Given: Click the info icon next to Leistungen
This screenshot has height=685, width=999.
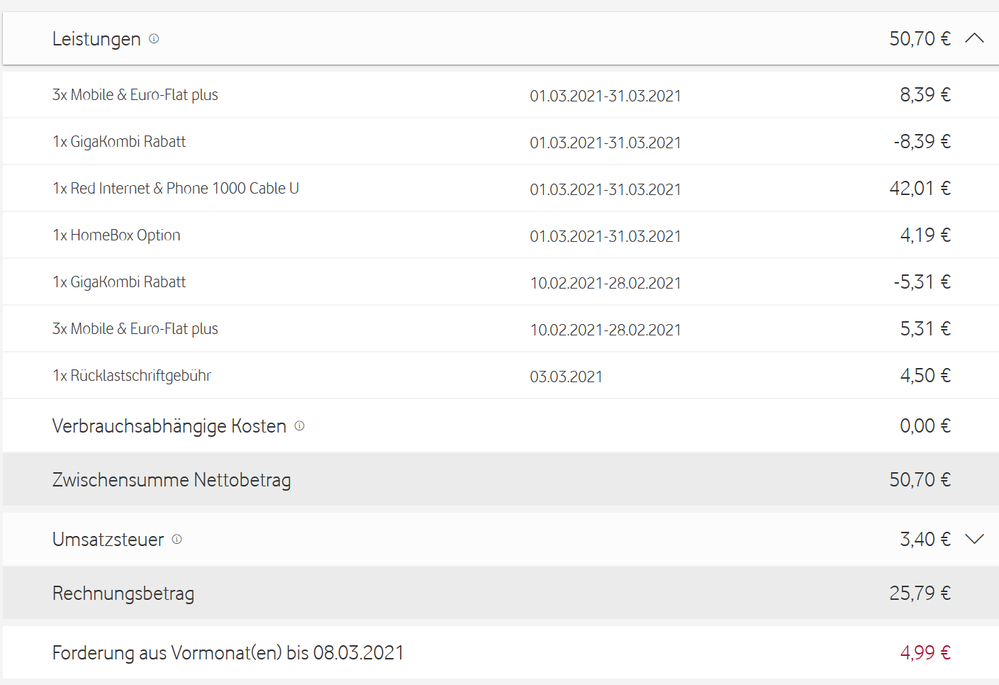Looking at the screenshot, I should point(154,39).
